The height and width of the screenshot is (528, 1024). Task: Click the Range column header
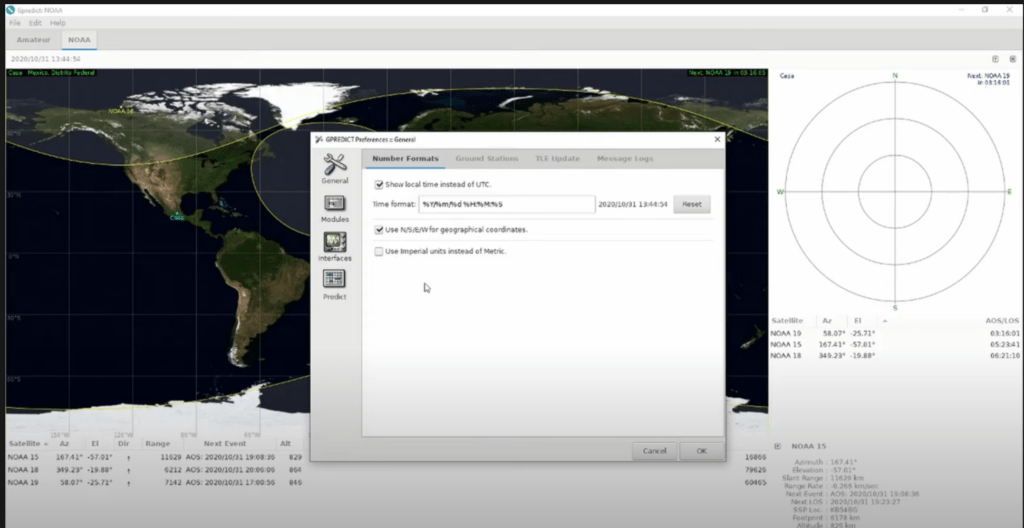[158, 444]
